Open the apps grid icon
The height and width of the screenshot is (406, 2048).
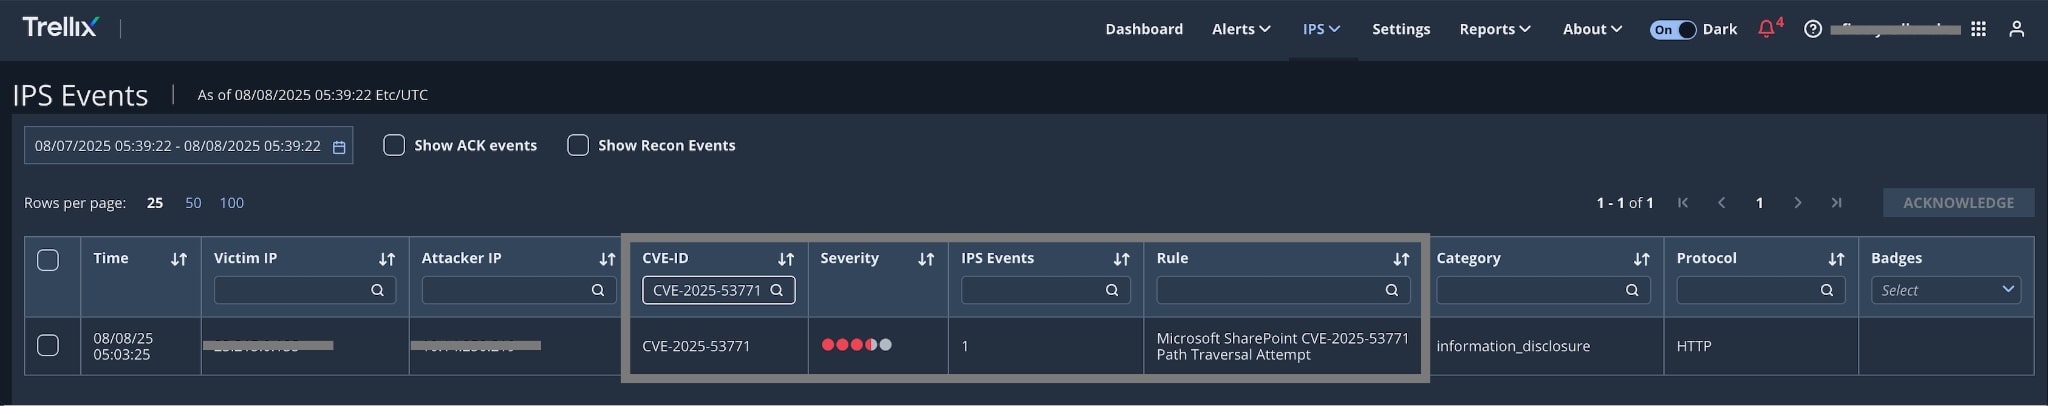pos(1978,29)
